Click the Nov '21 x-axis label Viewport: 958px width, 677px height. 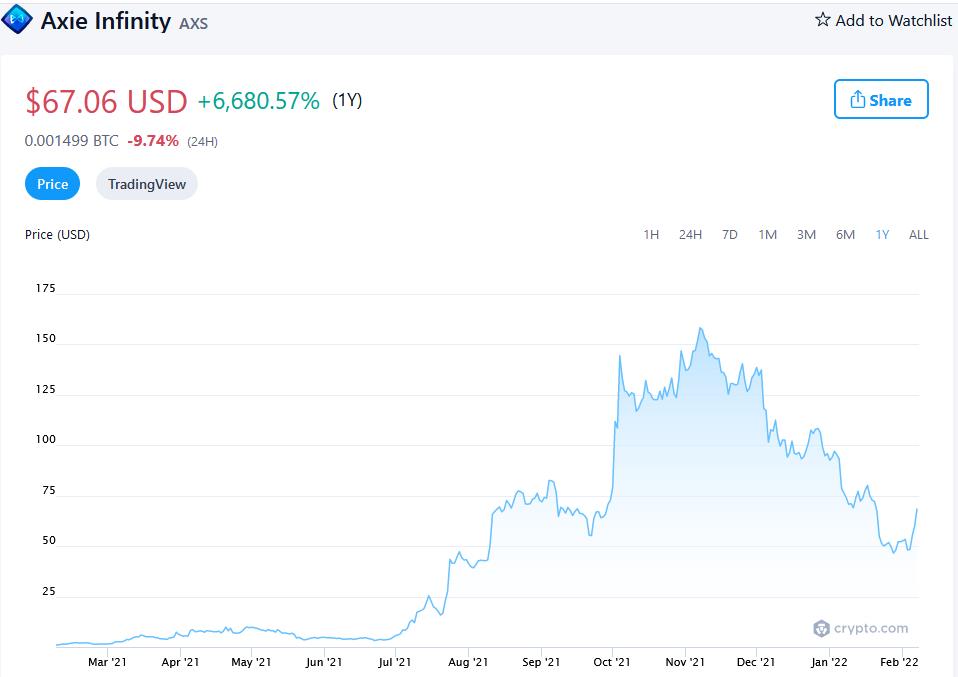(x=685, y=662)
